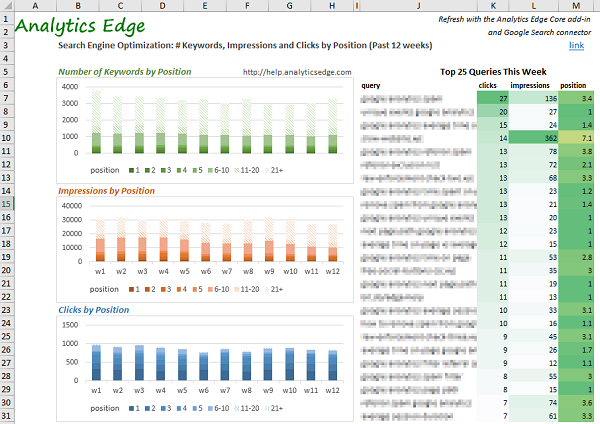Select 'Number of Keywords by Position' chart title
Screen dimensions: 600x424
pos(125,72)
